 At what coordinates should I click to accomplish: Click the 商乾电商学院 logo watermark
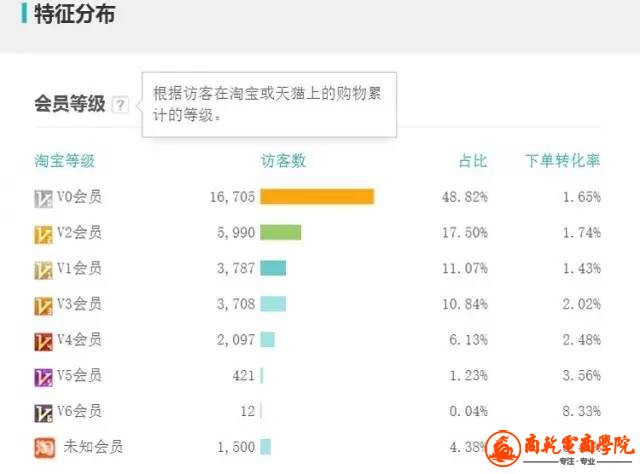560,448
